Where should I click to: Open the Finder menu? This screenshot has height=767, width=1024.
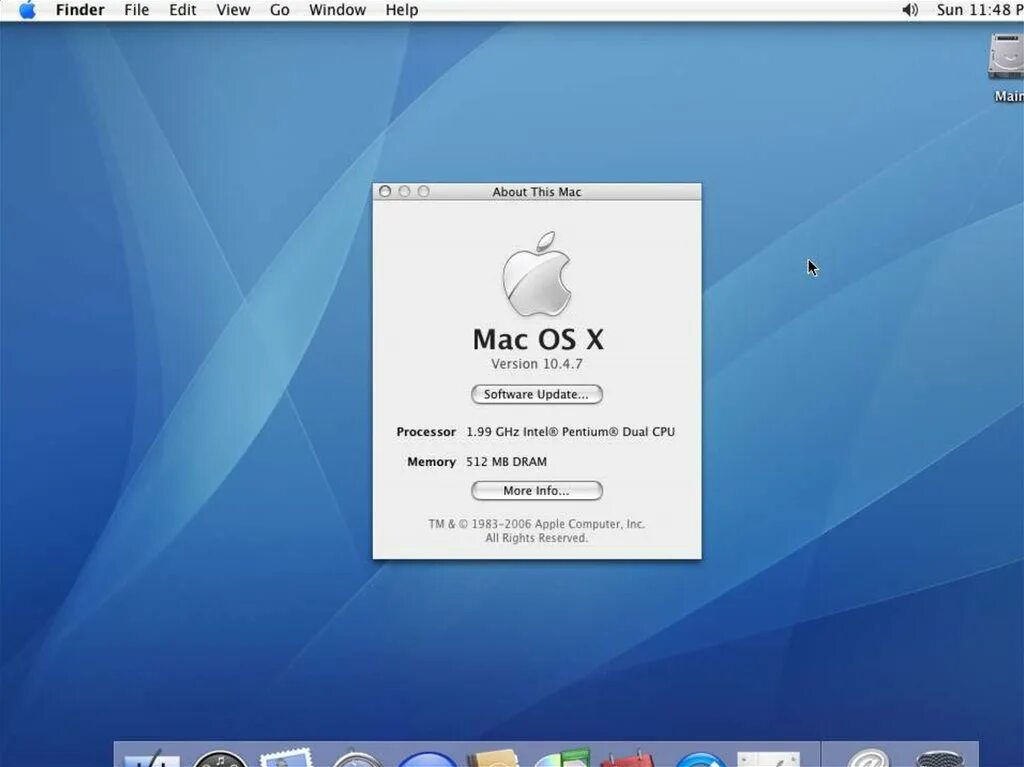[x=80, y=10]
